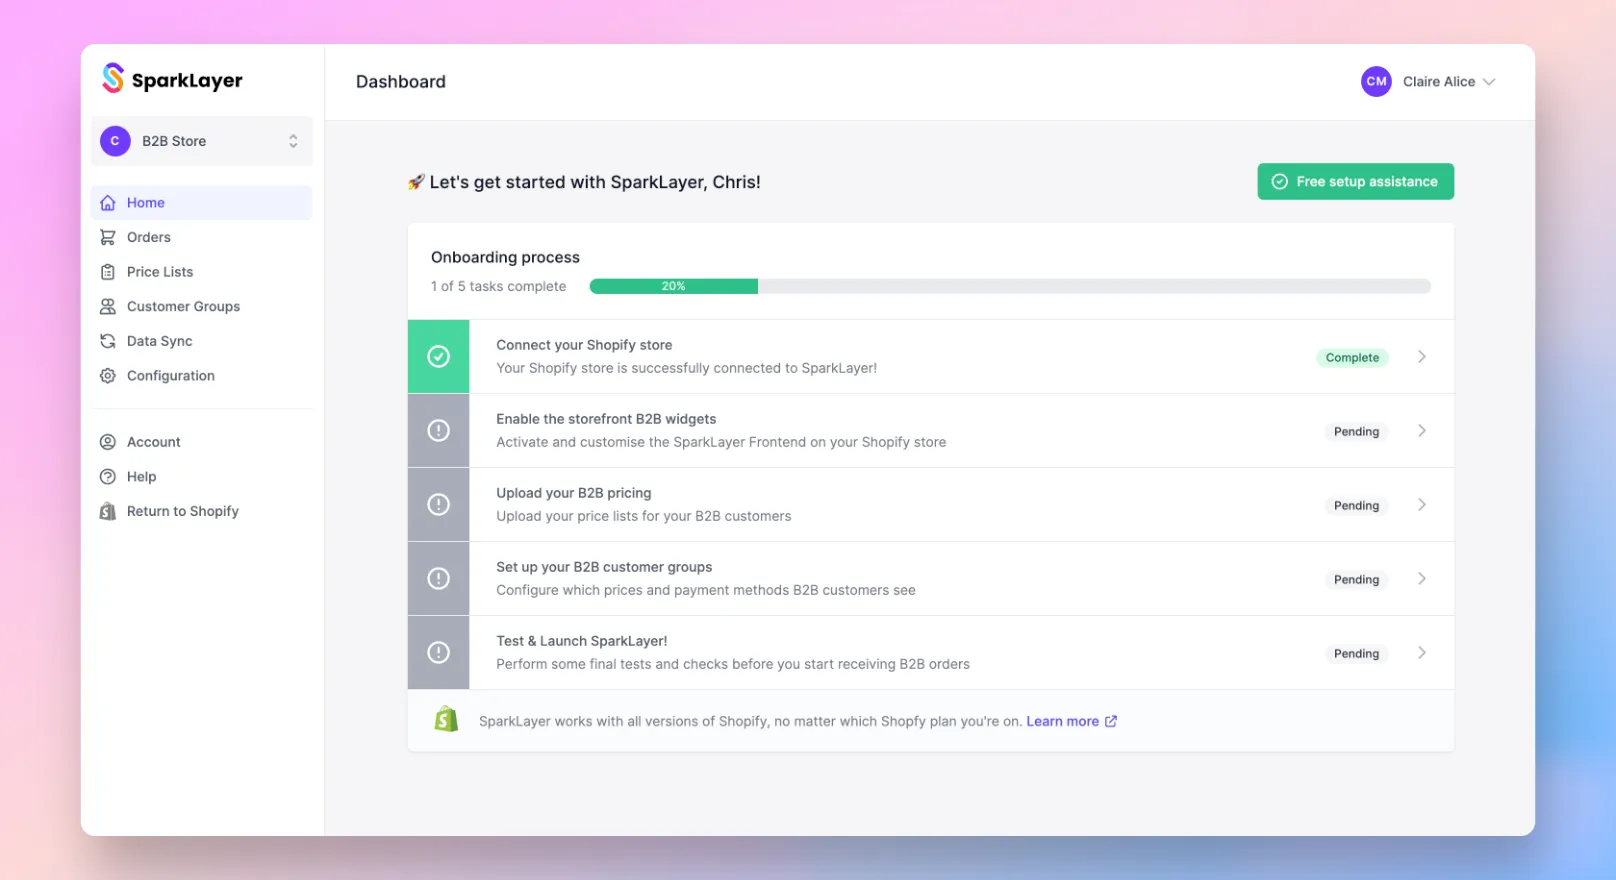This screenshot has width=1616, height=880.
Task: Click the Connect your Shopify store title
Action: [x=584, y=345]
